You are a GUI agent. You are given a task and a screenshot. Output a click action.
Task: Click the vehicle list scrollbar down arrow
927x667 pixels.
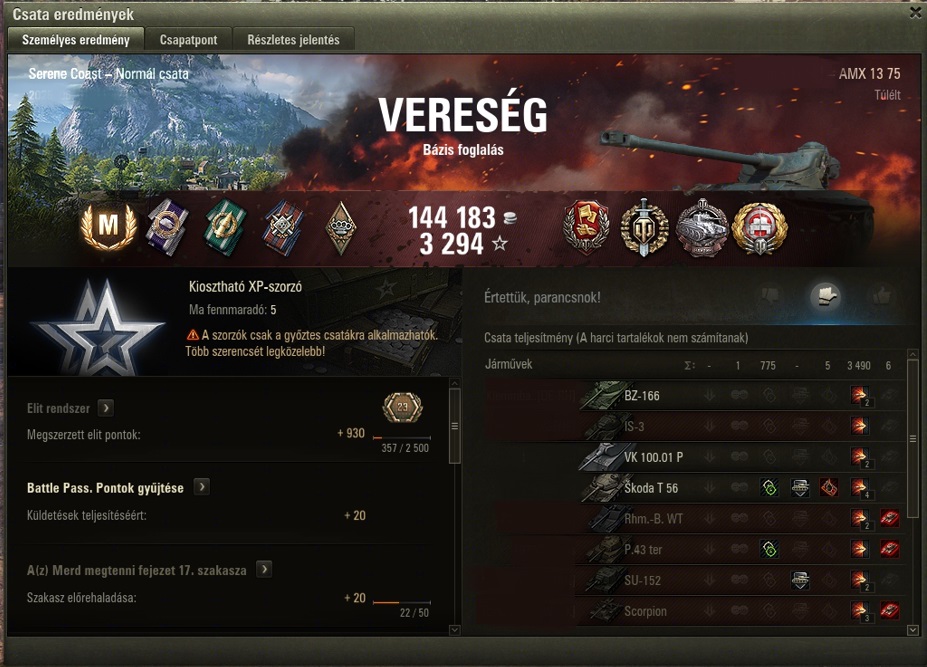click(x=913, y=630)
